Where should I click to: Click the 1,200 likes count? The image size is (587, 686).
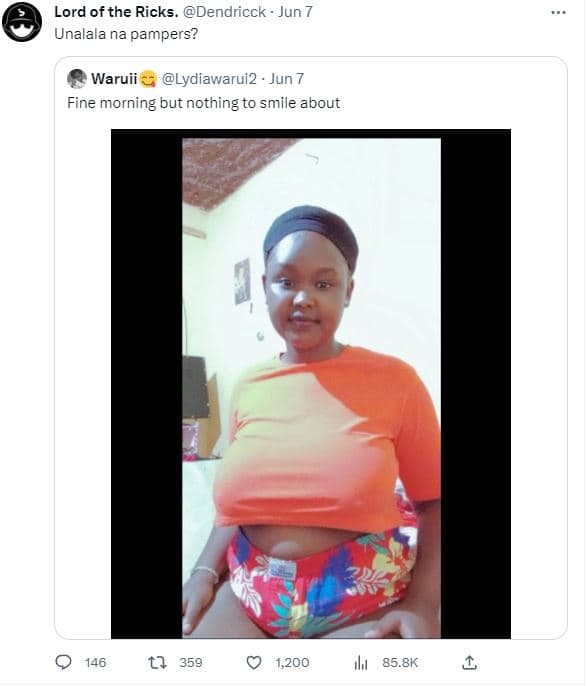(x=292, y=663)
